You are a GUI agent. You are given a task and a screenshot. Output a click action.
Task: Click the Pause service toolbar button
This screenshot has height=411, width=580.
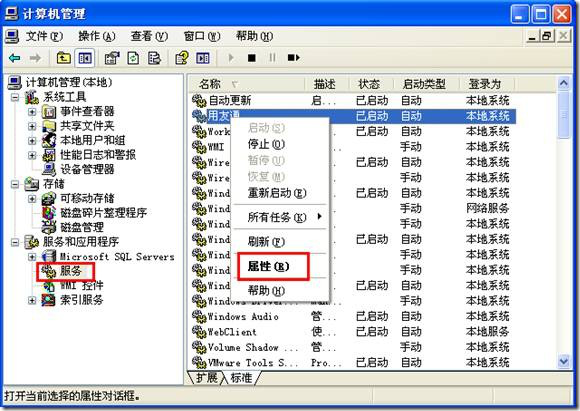pos(273,58)
